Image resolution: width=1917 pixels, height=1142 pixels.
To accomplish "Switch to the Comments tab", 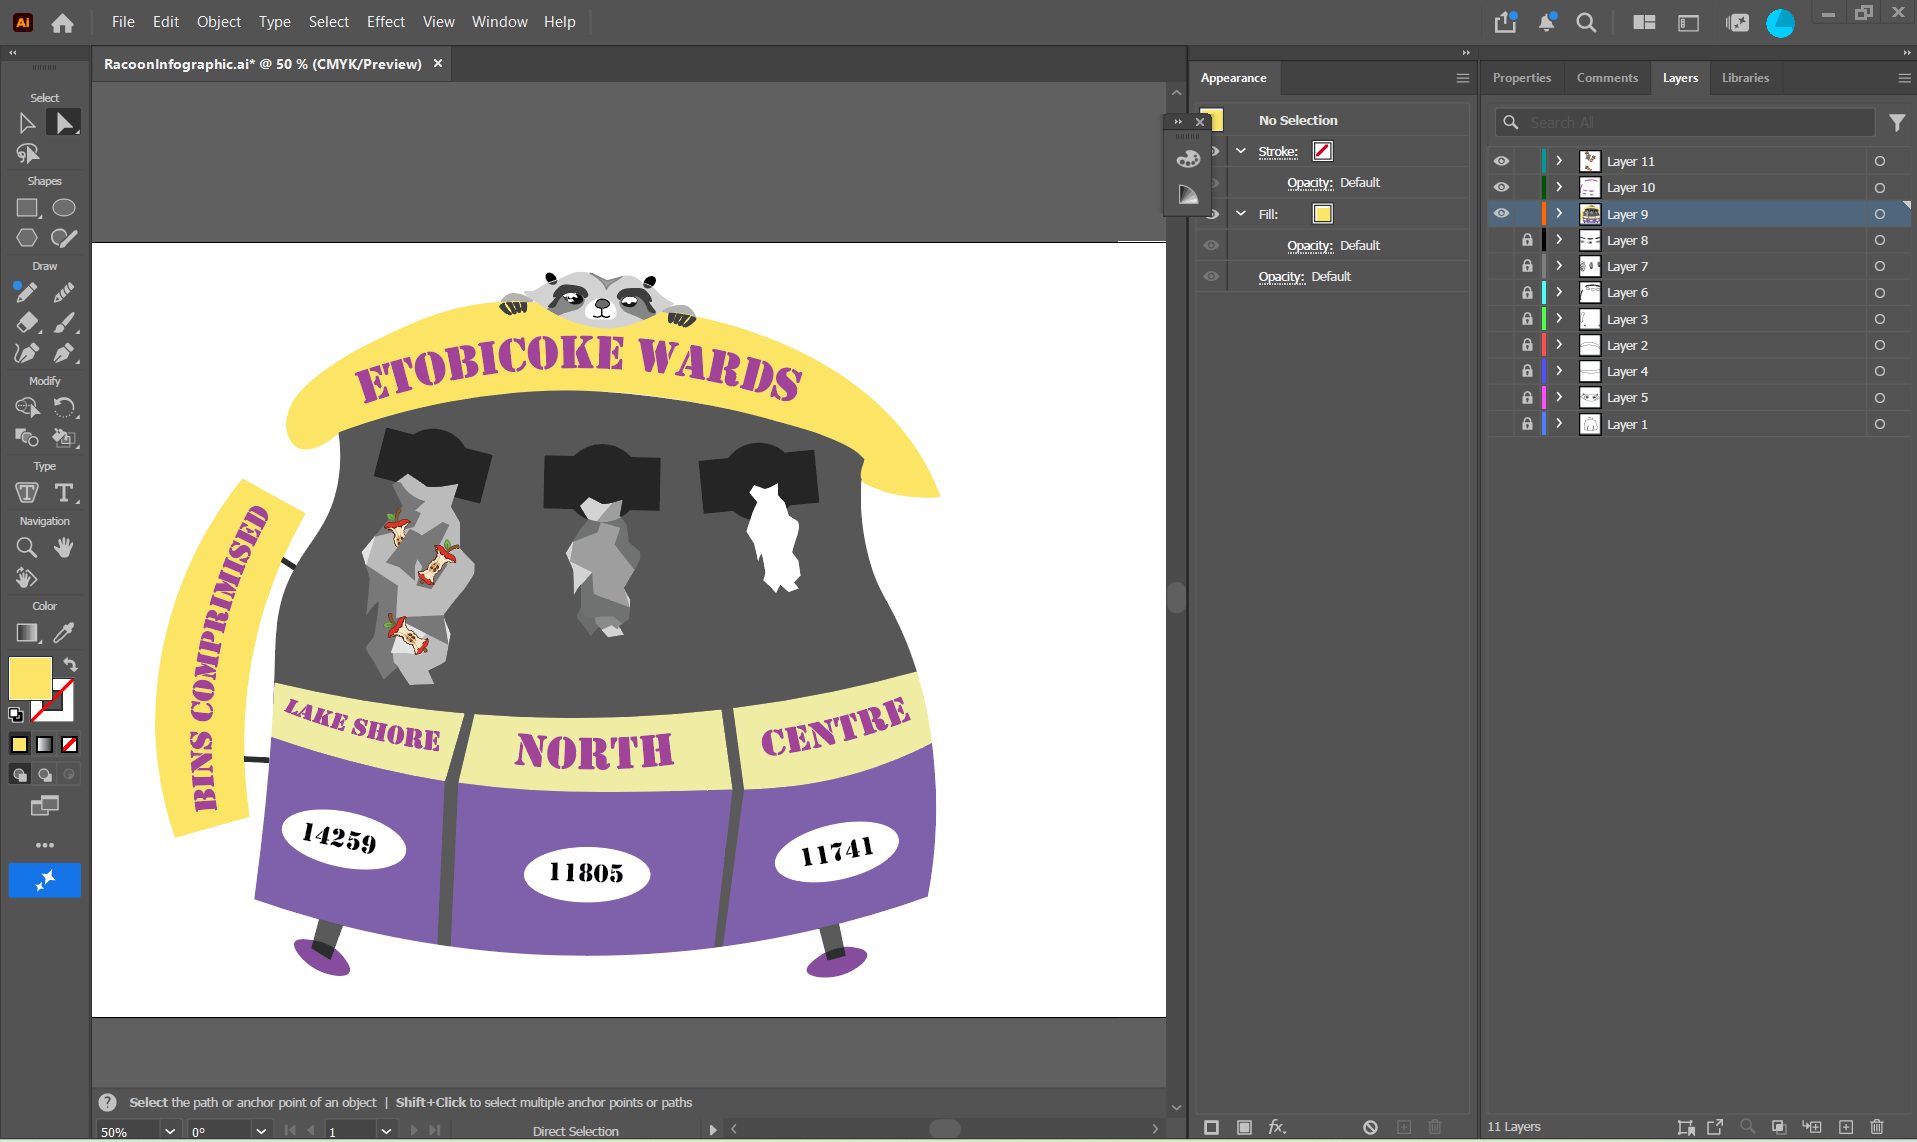I will point(1607,77).
